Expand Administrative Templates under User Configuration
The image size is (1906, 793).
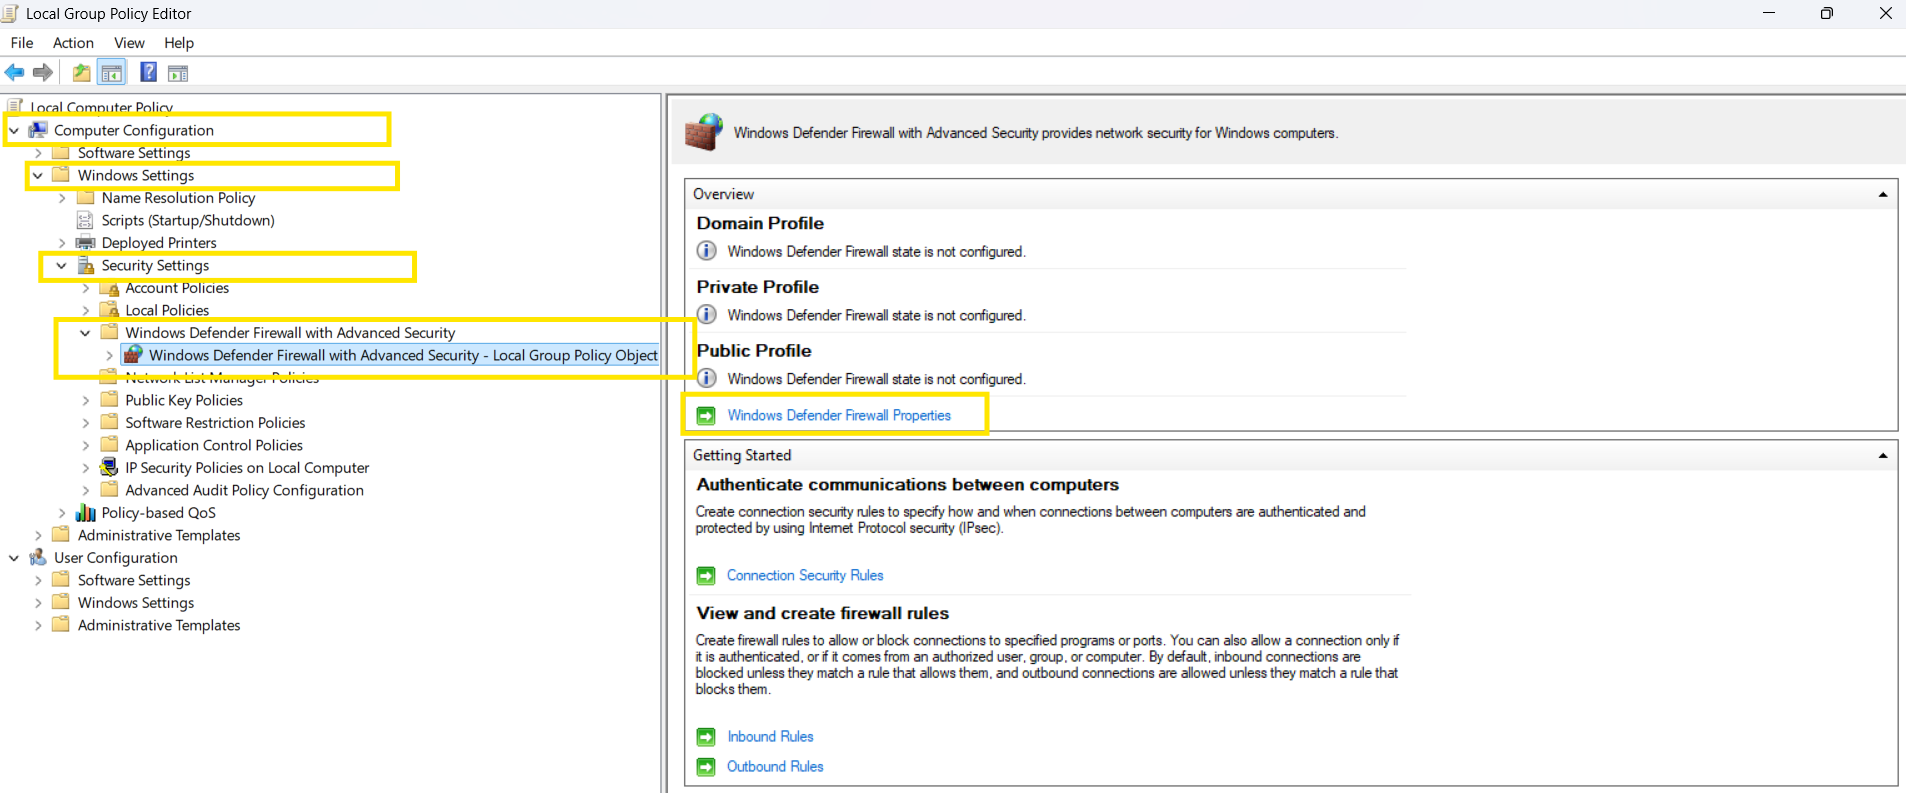point(38,625)
